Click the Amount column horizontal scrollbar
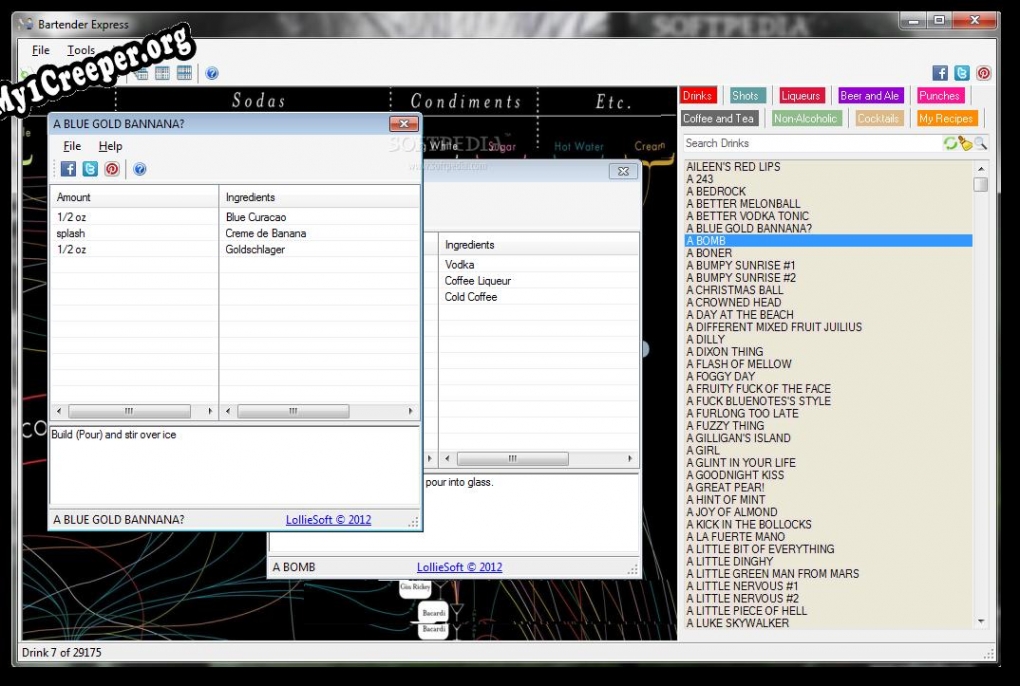 [x=128, y=411]
